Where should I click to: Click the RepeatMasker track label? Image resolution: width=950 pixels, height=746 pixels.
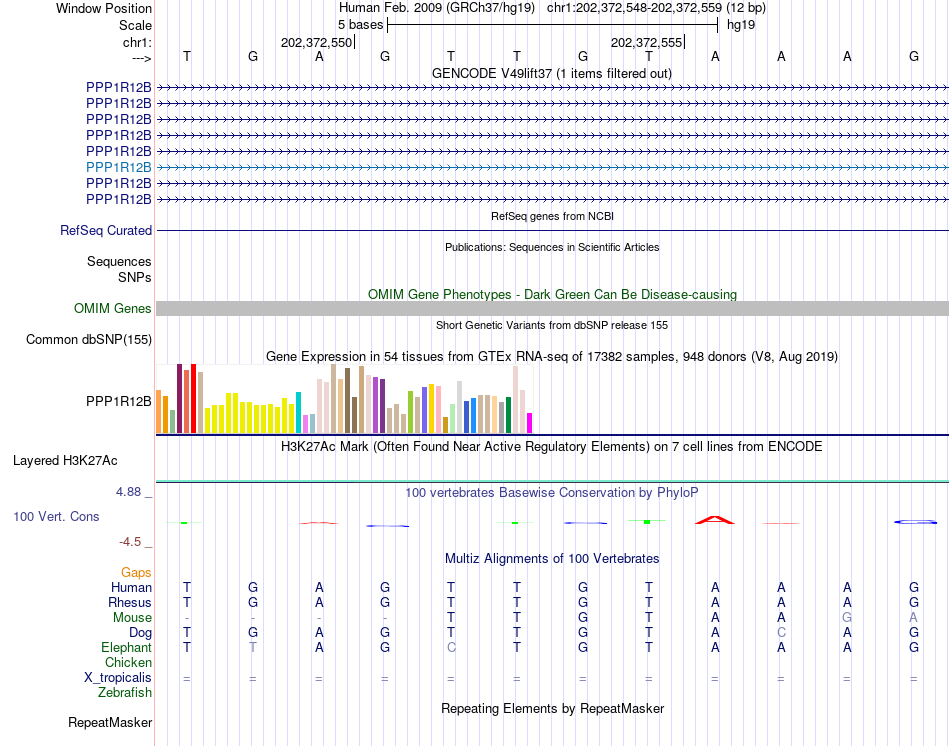click(x=110, y=722)
